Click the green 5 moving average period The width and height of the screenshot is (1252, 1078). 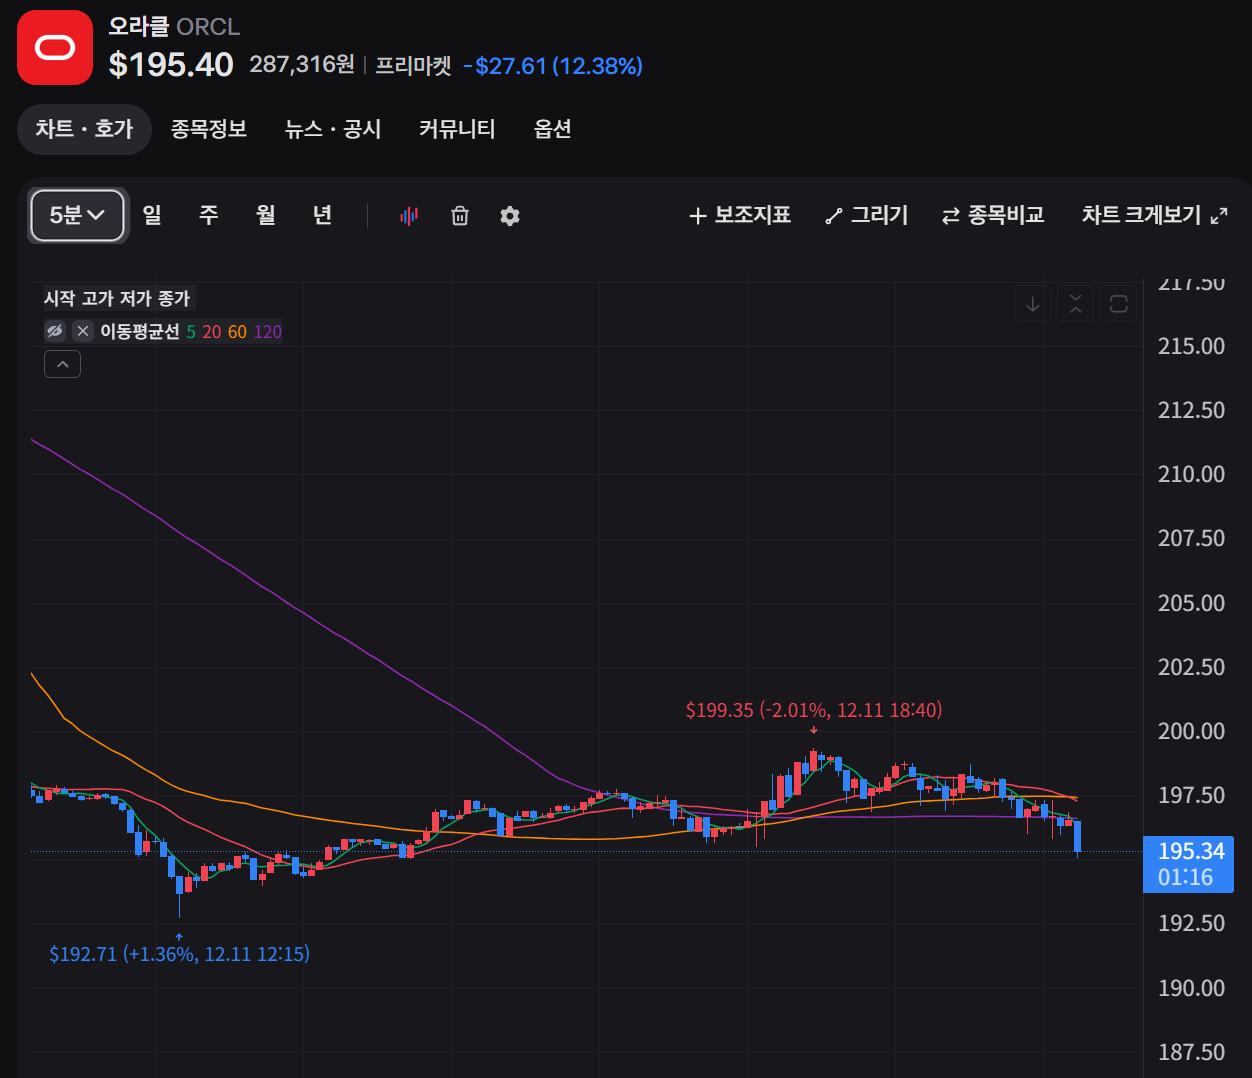[191, 332]
